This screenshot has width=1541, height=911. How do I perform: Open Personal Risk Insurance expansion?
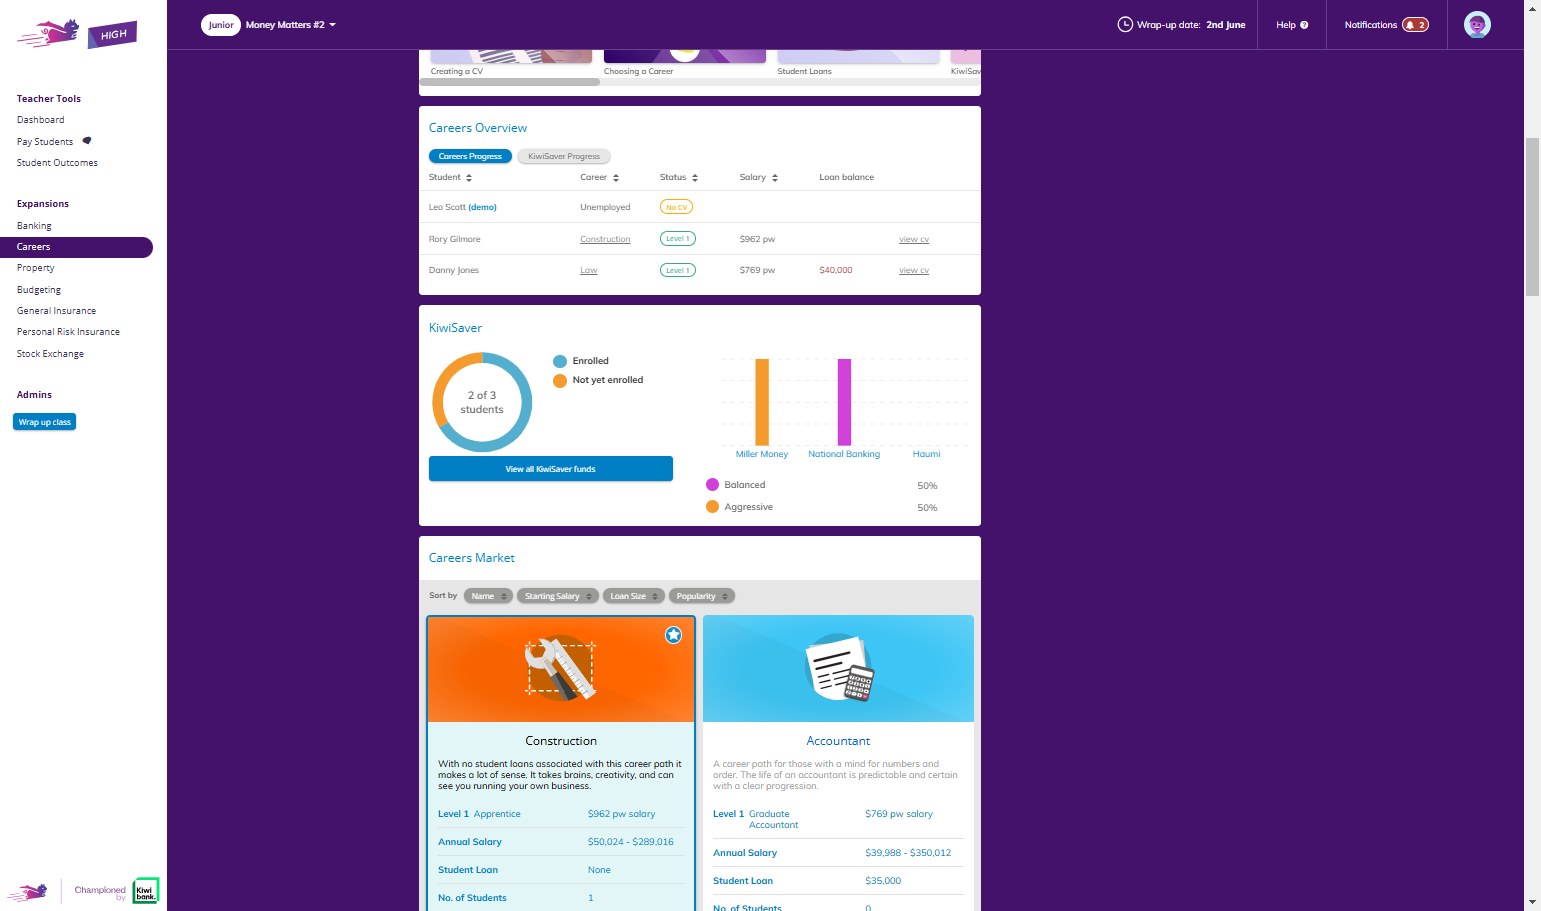68,332
